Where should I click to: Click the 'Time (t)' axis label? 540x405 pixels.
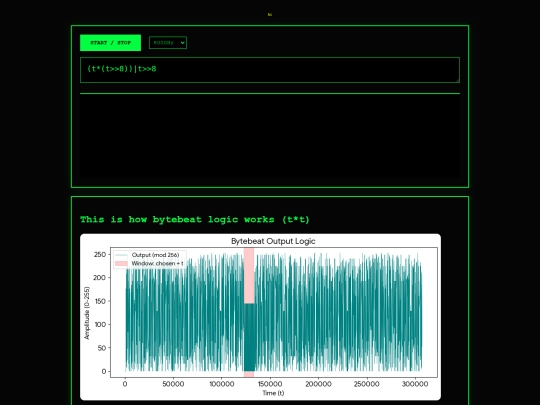click(273, 393)
